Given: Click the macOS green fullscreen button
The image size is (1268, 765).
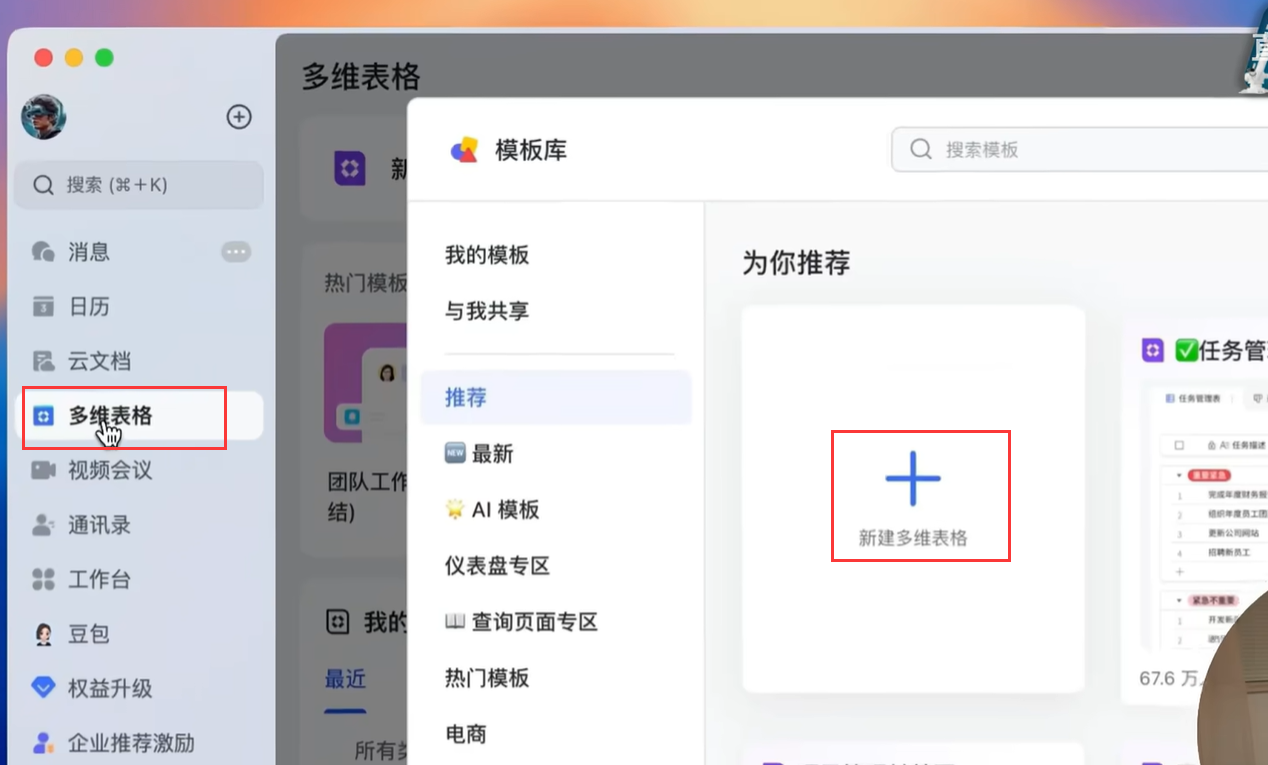Looking at the screenshot, I should pos(104,58).
